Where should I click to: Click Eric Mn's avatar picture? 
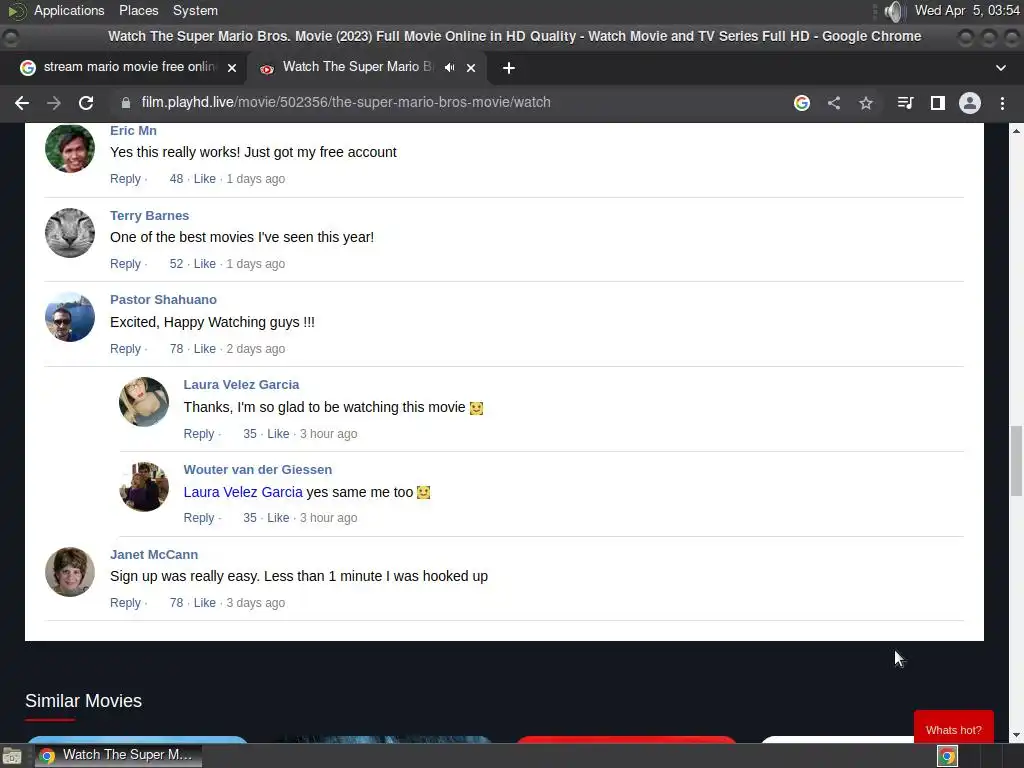coord(70,148)
